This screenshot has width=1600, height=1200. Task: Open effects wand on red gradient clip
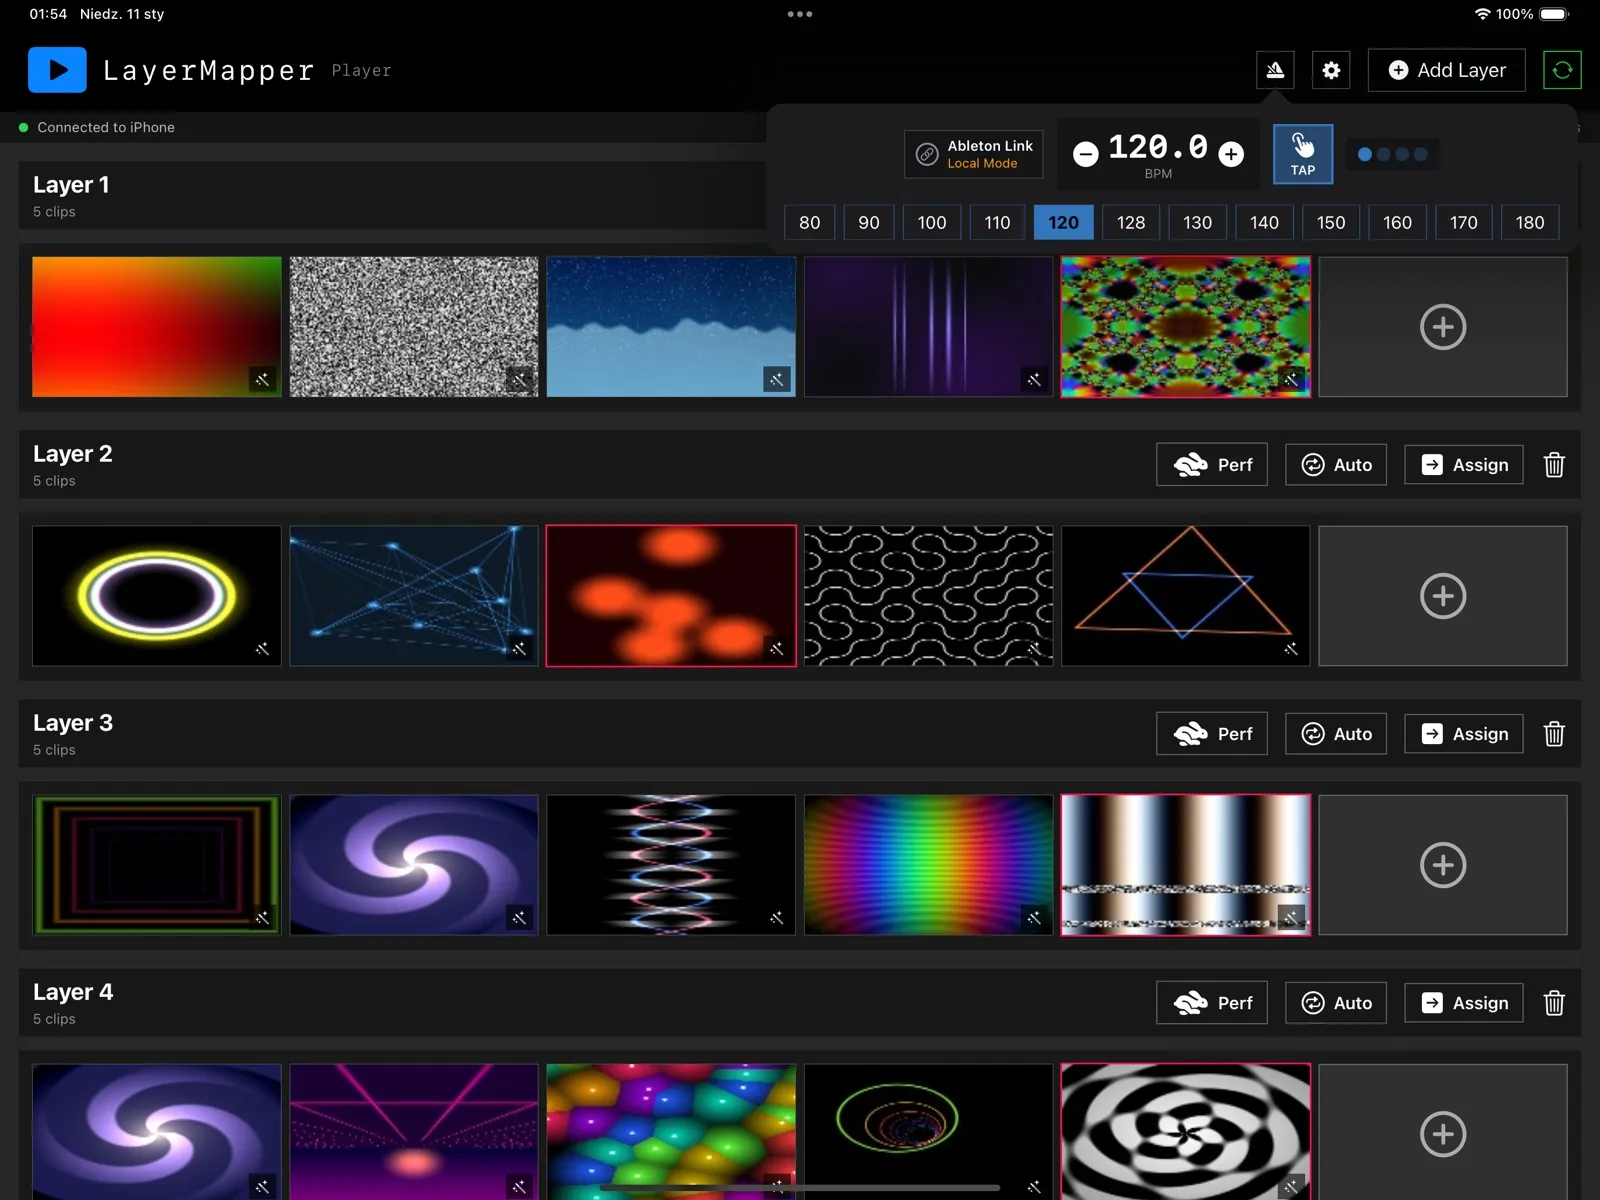point(262,379)
